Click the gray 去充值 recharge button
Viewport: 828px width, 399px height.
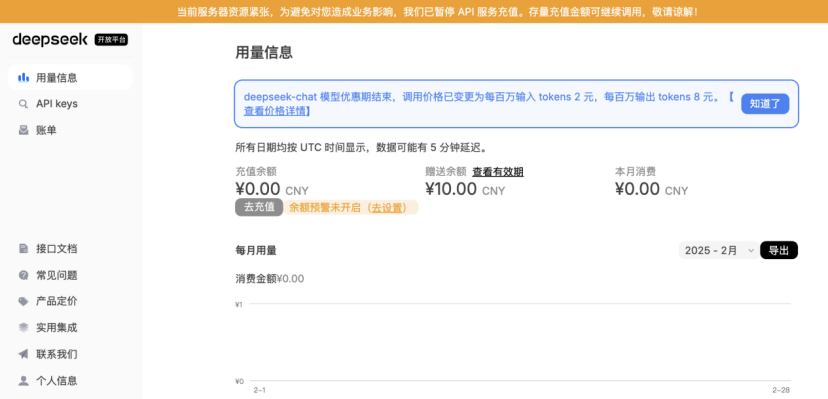pyautogui.click(x=259, y=207)
